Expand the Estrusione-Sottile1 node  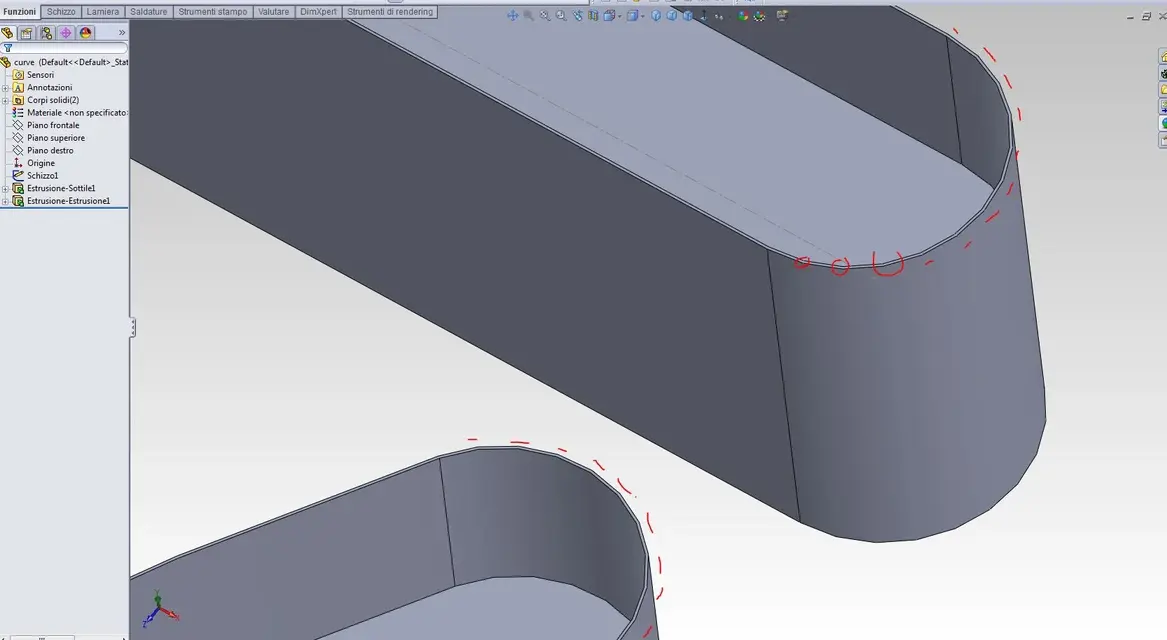click(5, 189)
